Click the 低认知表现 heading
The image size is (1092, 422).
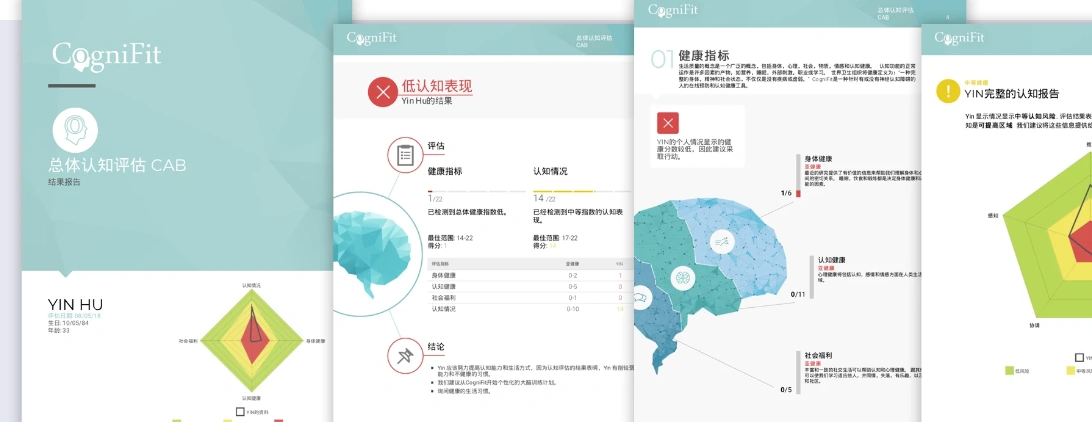(x=437, y=86)
